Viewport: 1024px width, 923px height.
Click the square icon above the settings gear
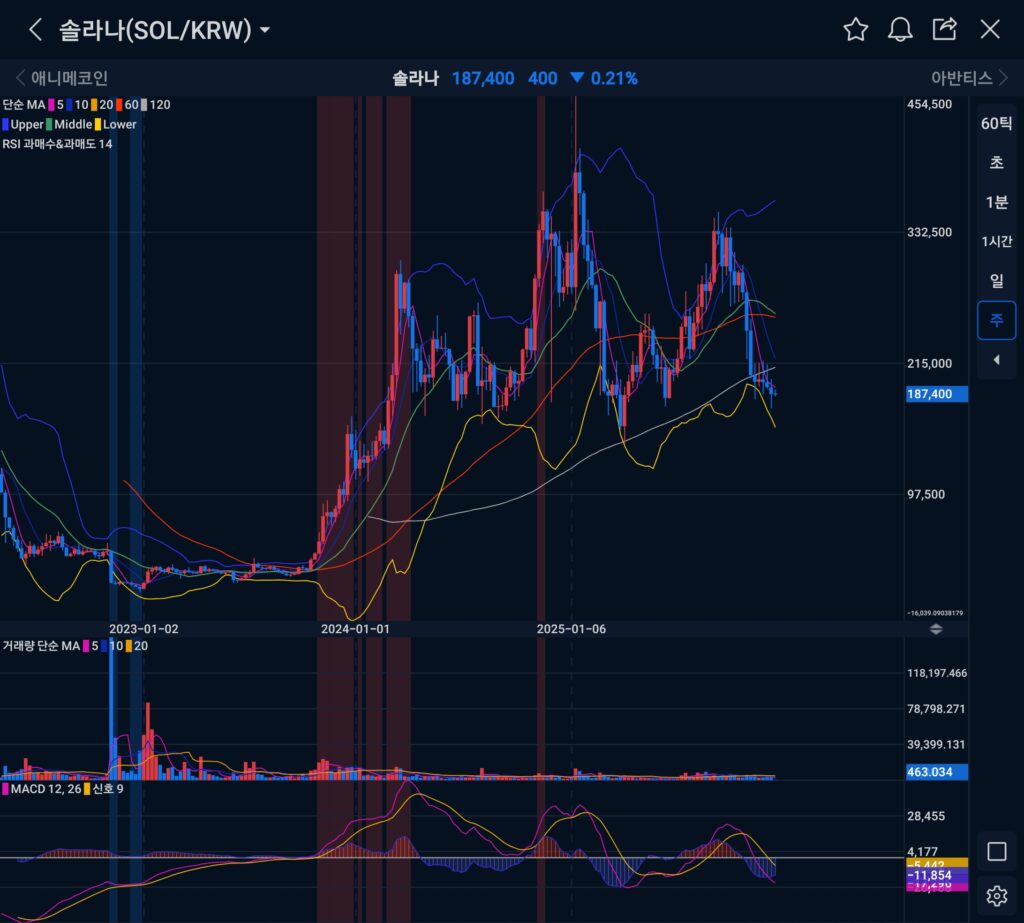(x=996, y=851)
